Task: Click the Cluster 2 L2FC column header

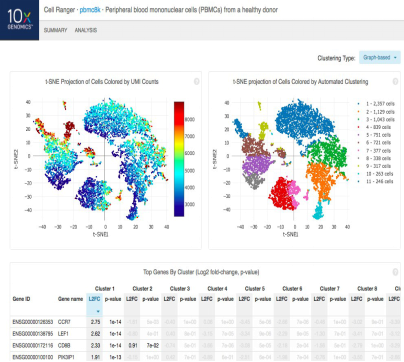Action: pyautogui.click(x=132, y=299)
